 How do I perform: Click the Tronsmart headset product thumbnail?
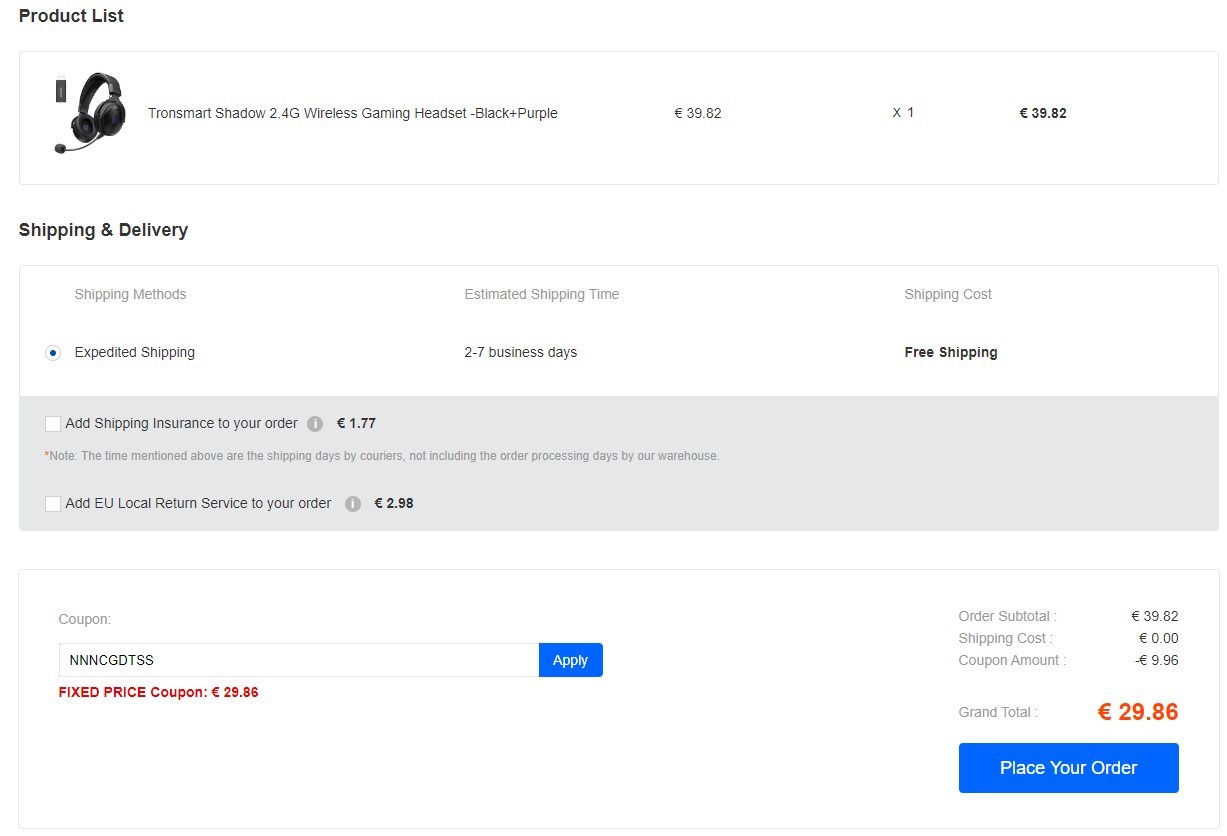click(91, 113)
